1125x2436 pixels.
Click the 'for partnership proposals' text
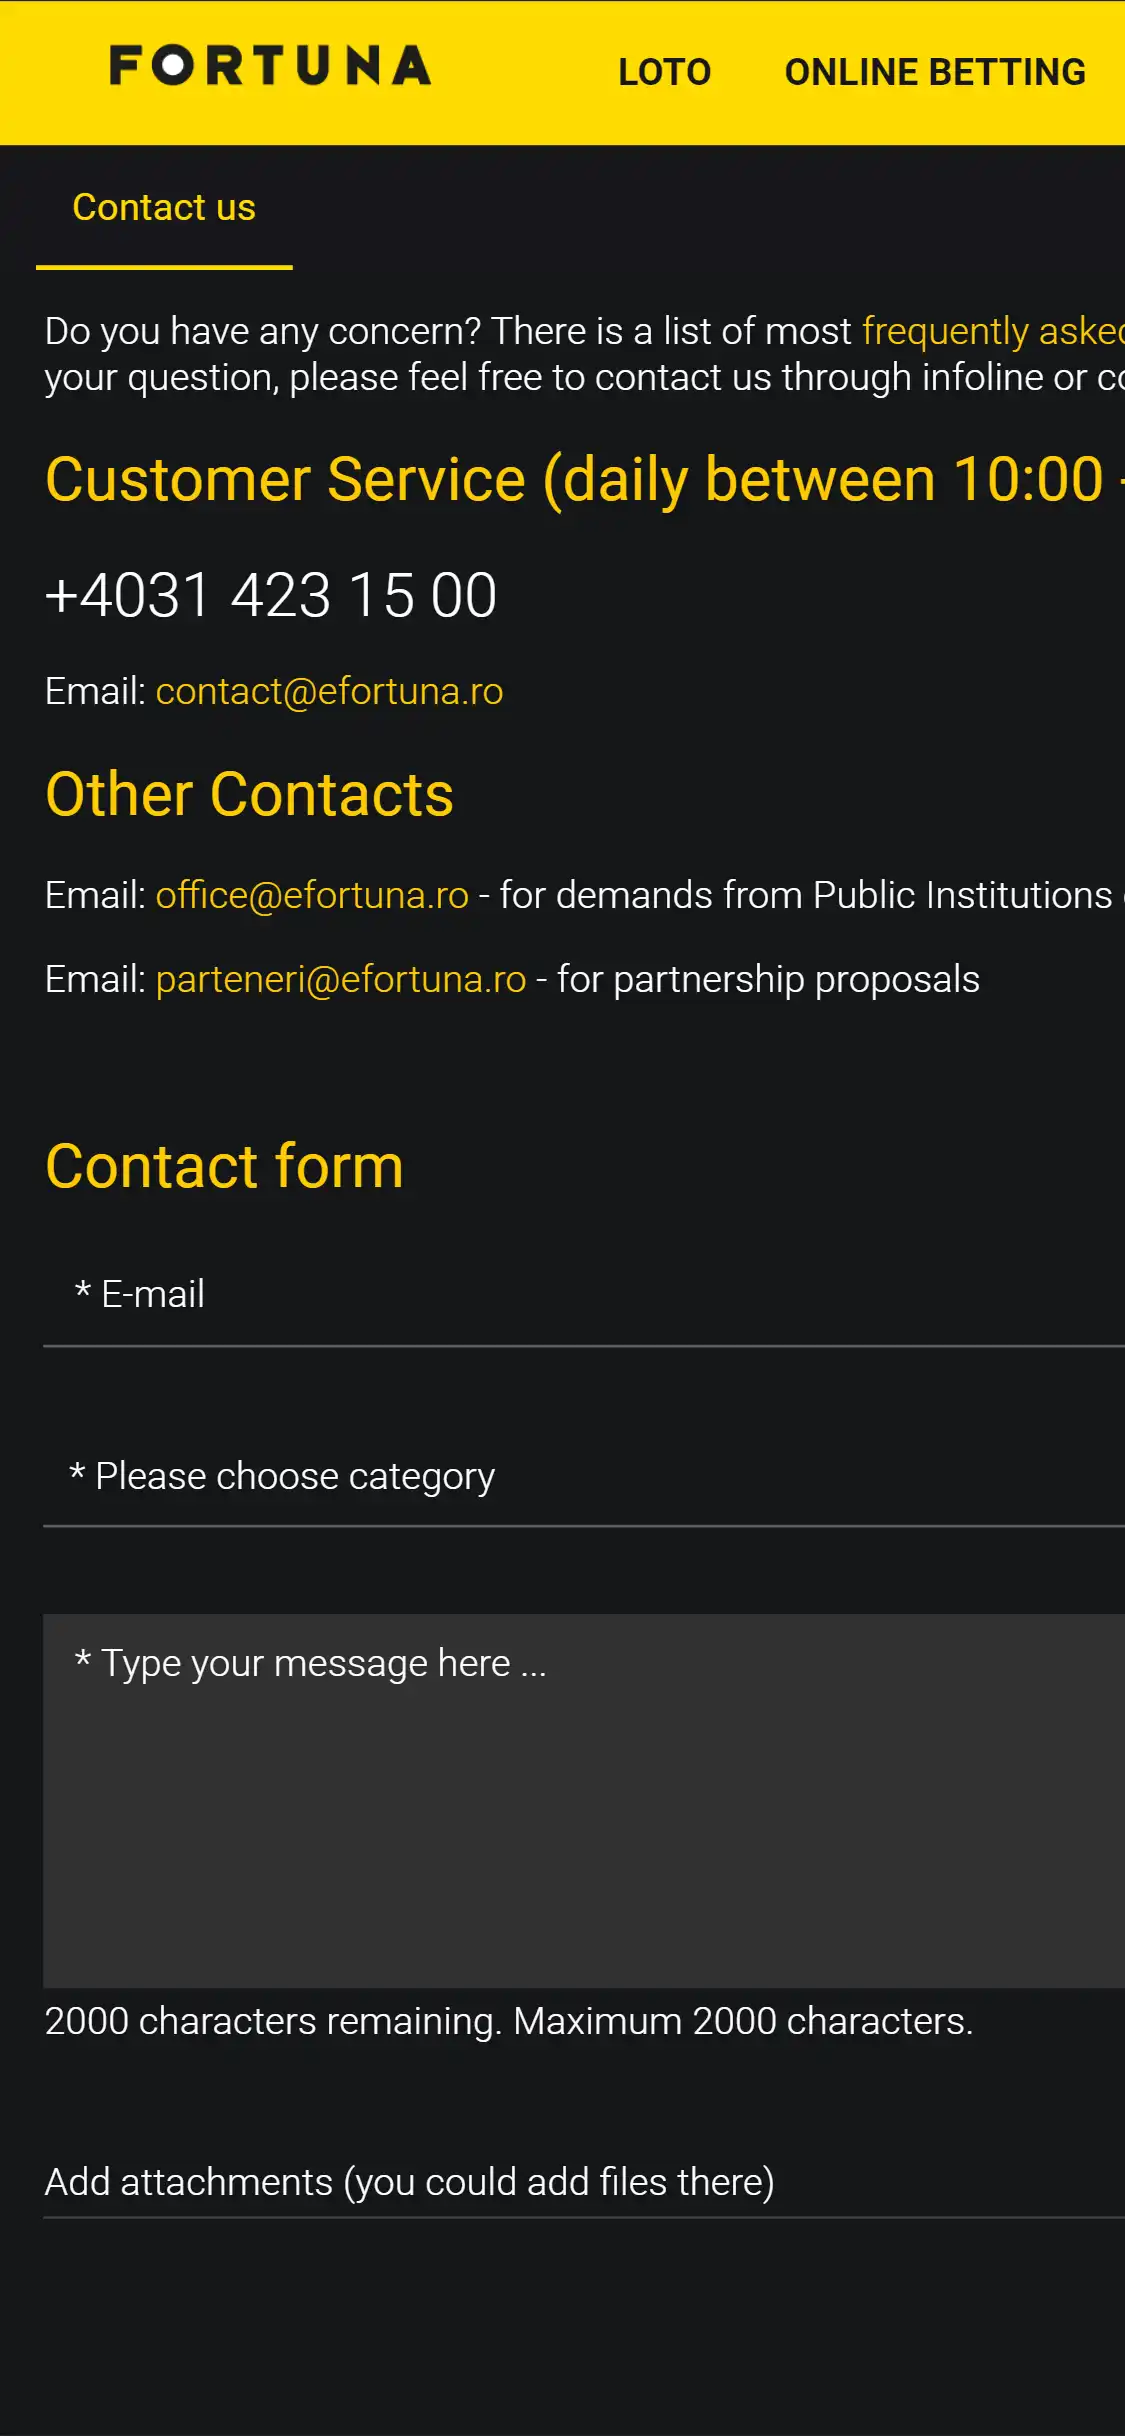(x=768, y=979)
